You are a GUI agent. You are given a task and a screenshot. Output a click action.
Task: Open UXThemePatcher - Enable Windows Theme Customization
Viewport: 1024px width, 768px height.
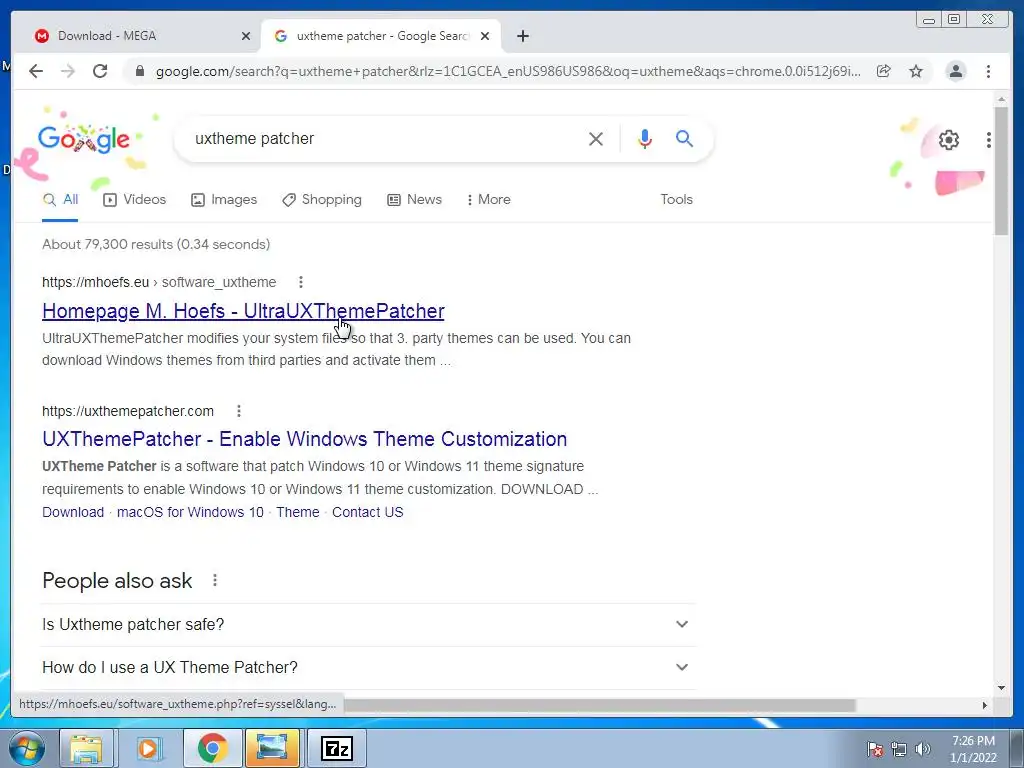(x=304, y=439)
